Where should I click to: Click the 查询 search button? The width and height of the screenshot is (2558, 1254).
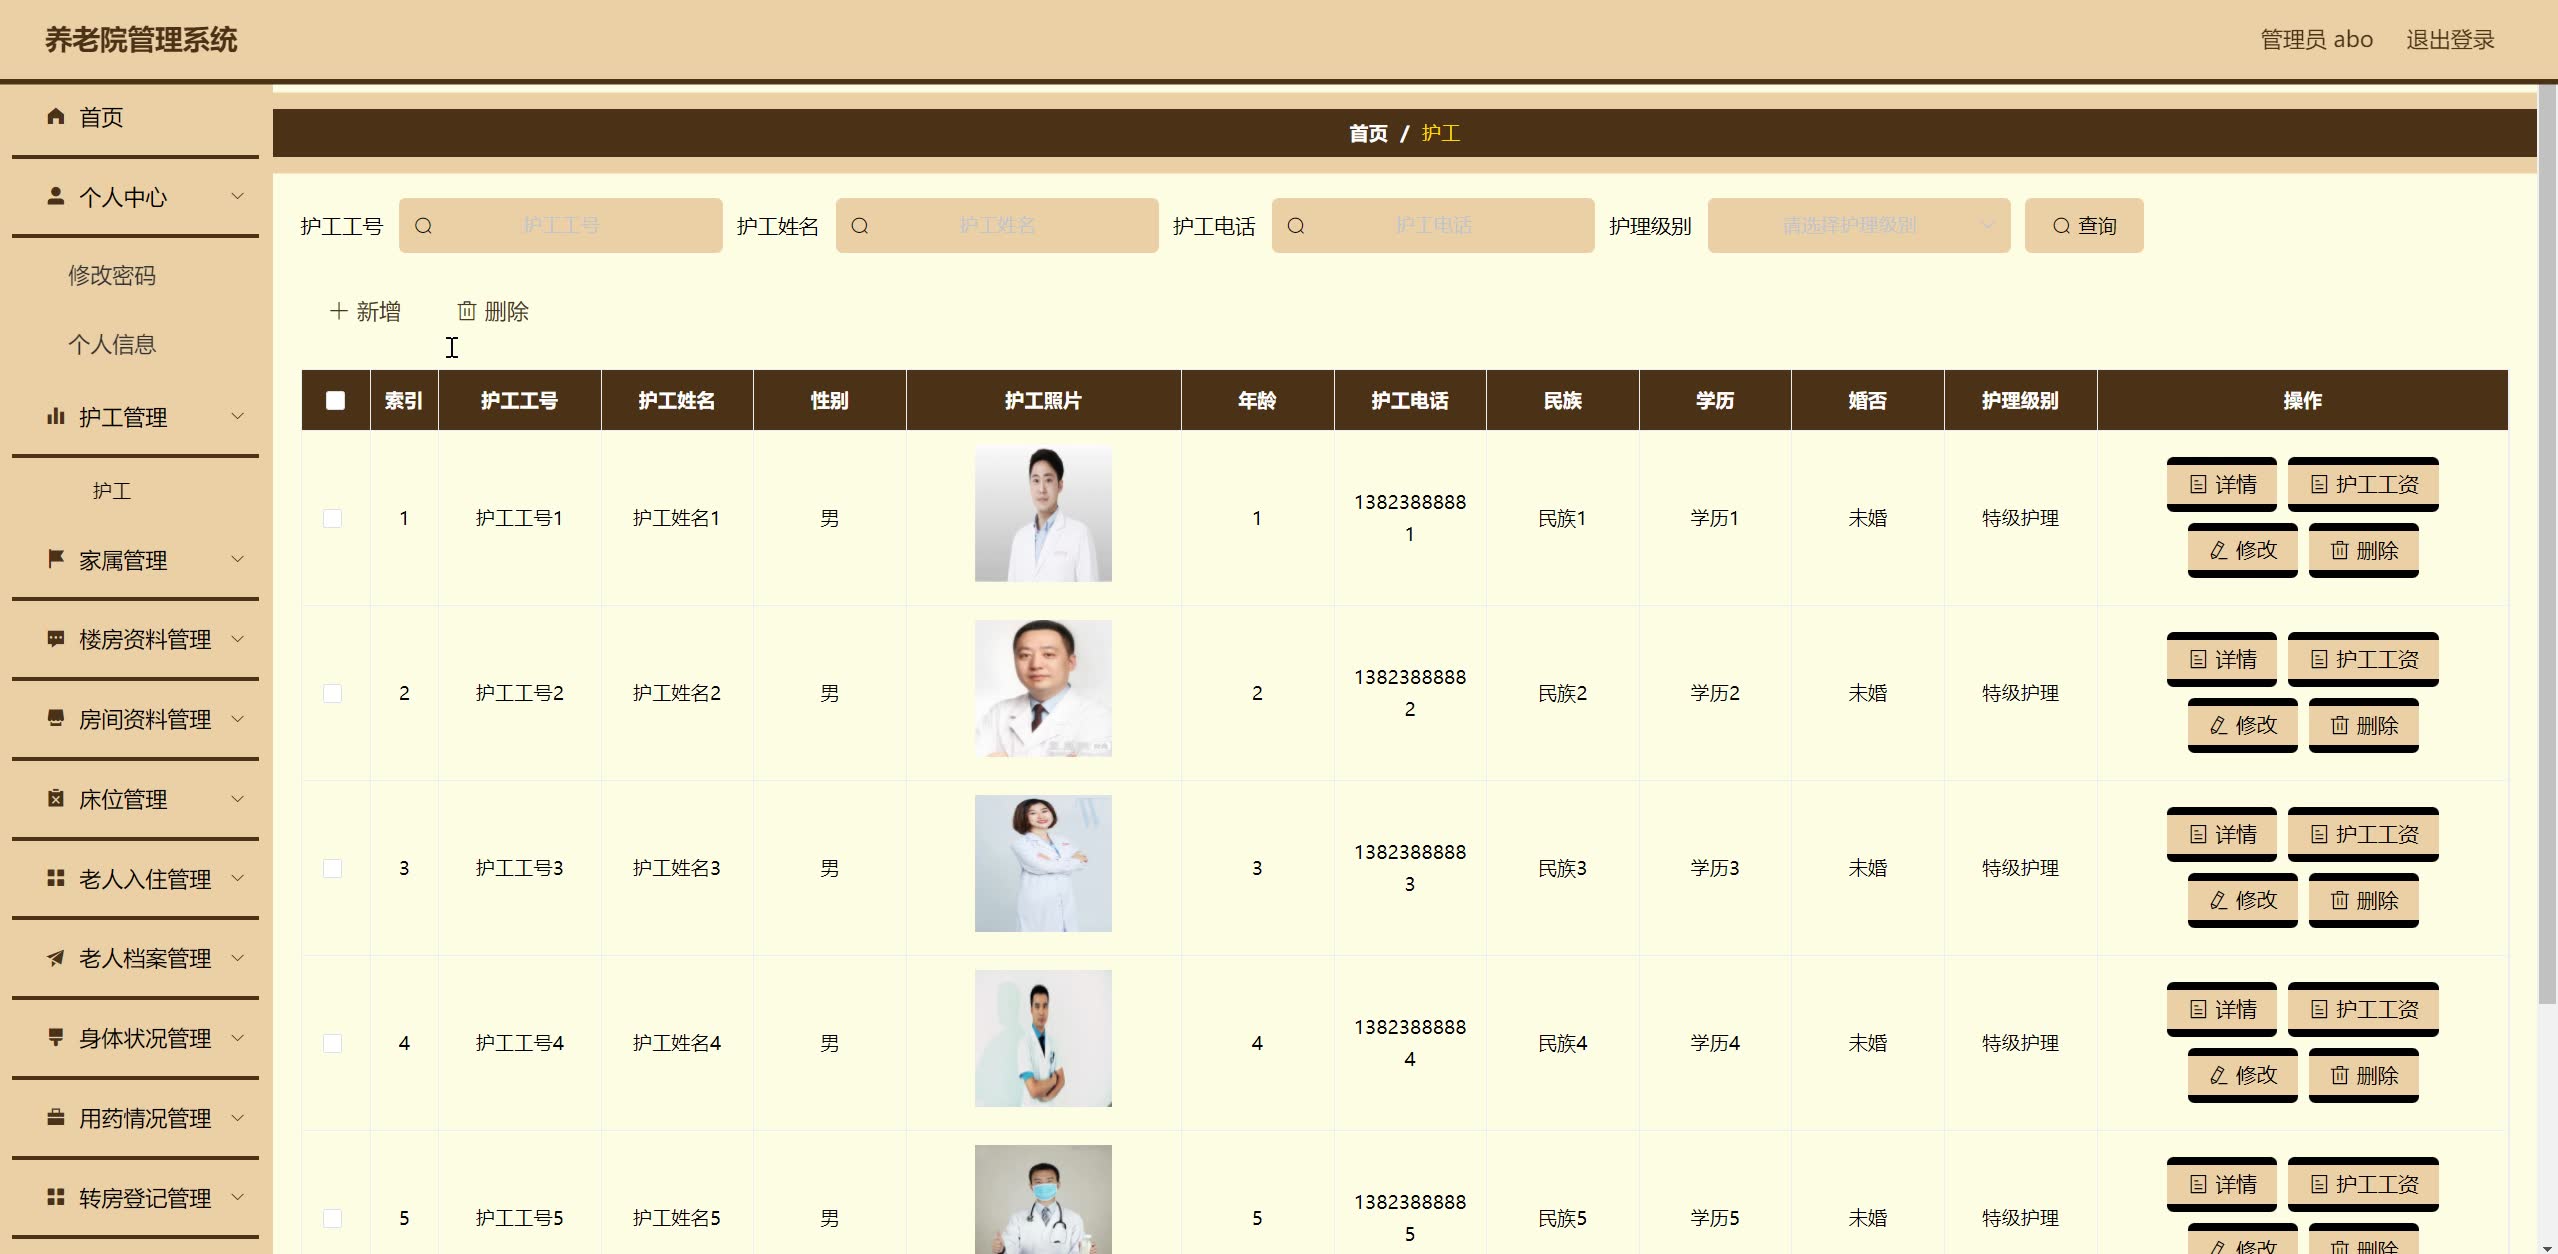coord(2083,226)
